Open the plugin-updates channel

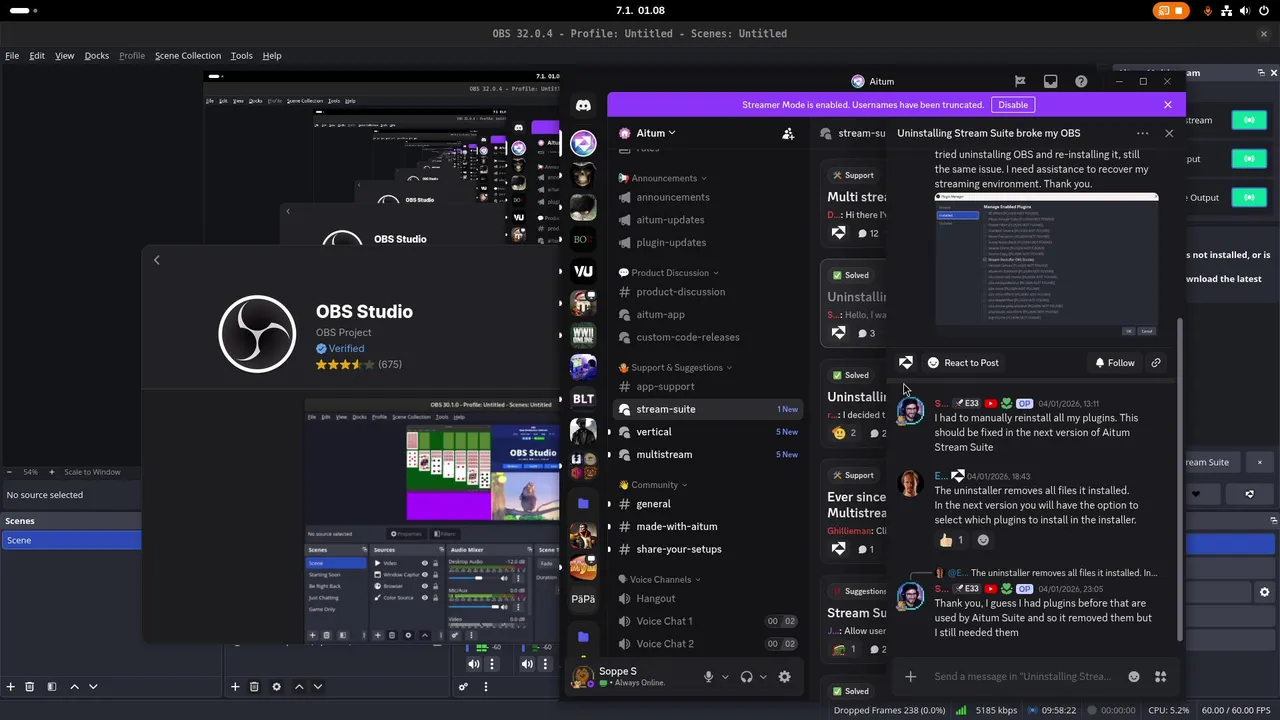click(x=671, y=243)
